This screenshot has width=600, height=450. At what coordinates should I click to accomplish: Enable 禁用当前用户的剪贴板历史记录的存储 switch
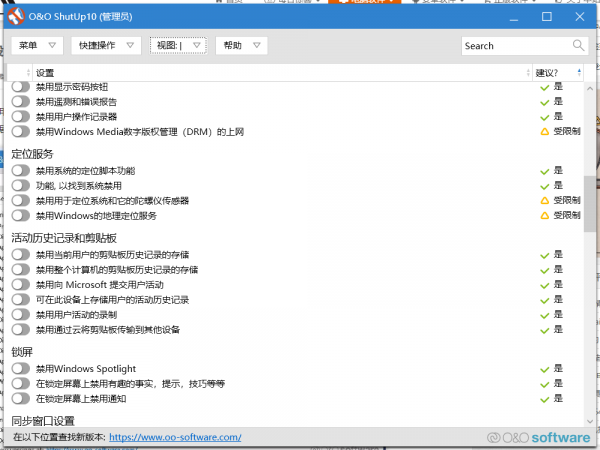(x=21, y=254)
